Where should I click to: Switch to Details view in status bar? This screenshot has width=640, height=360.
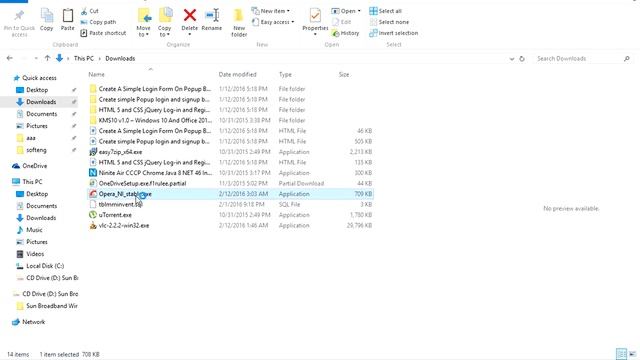[x=621, y=354]
